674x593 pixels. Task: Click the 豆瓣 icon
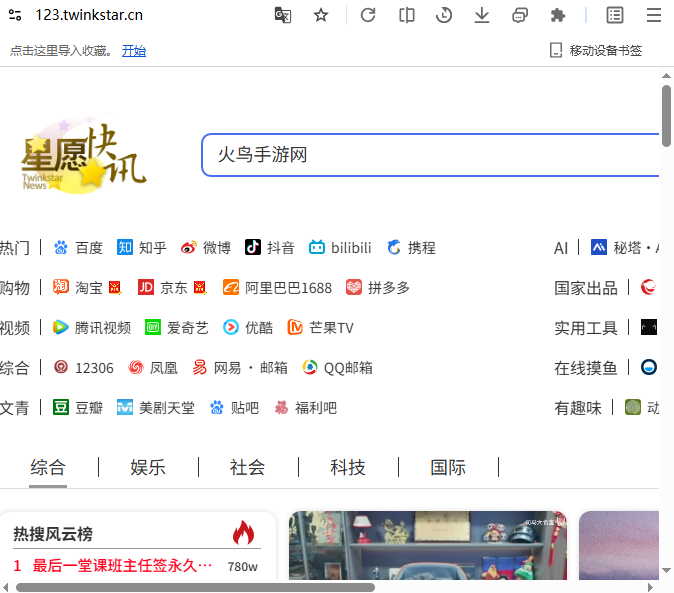(61, 407)
